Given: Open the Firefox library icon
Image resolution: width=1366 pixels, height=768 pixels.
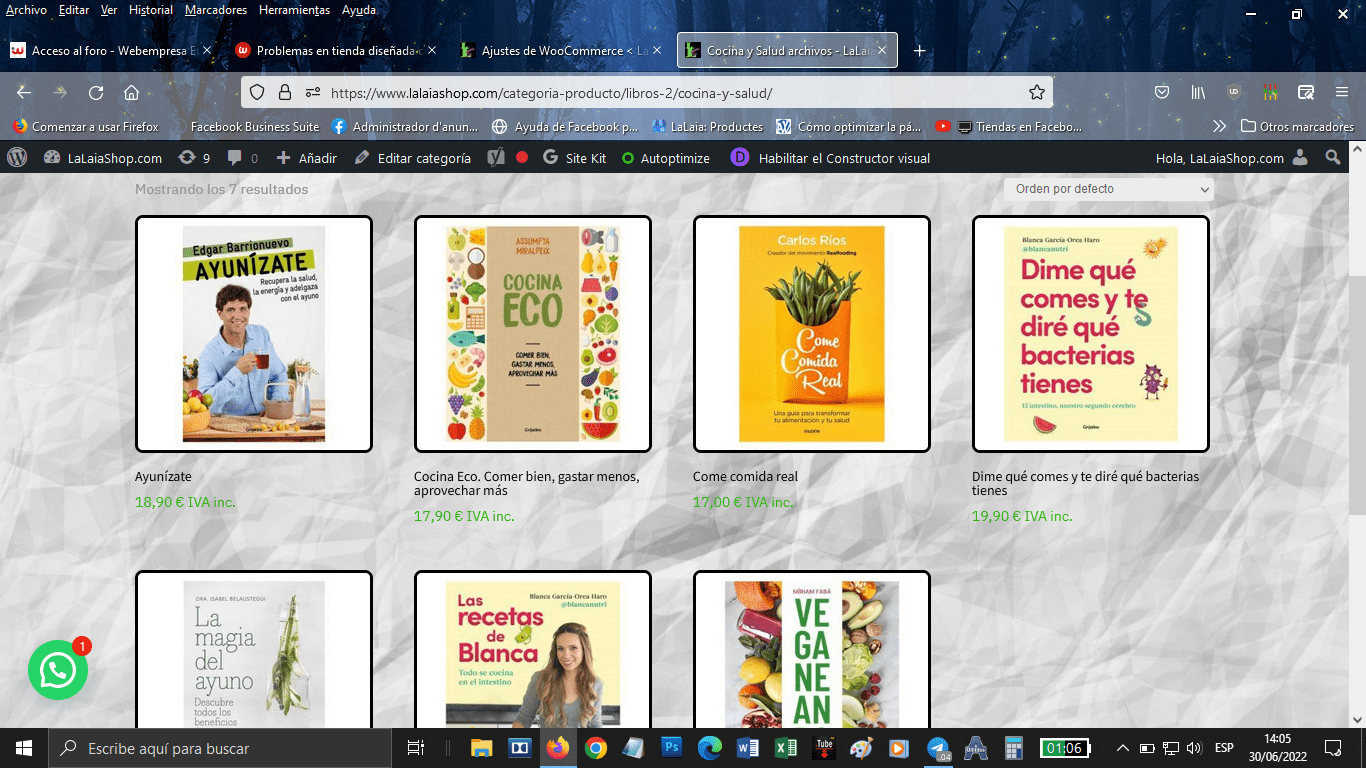Looking at the screenshot, I should pos(1198,92).
